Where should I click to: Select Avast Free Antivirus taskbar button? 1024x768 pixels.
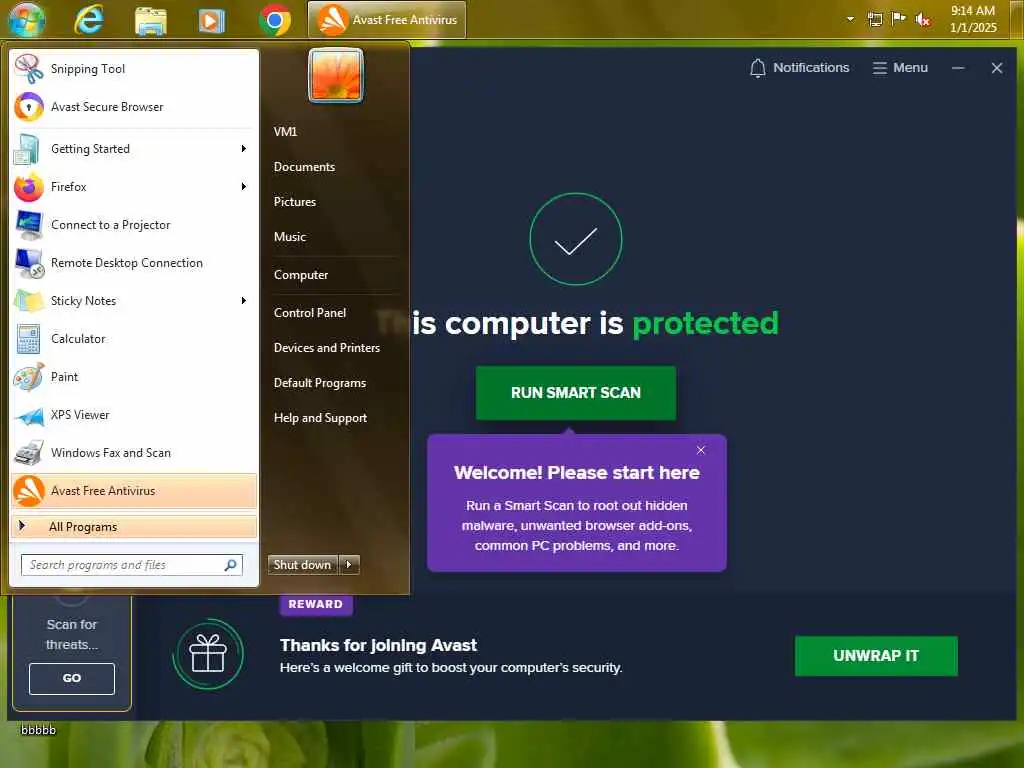387,20
